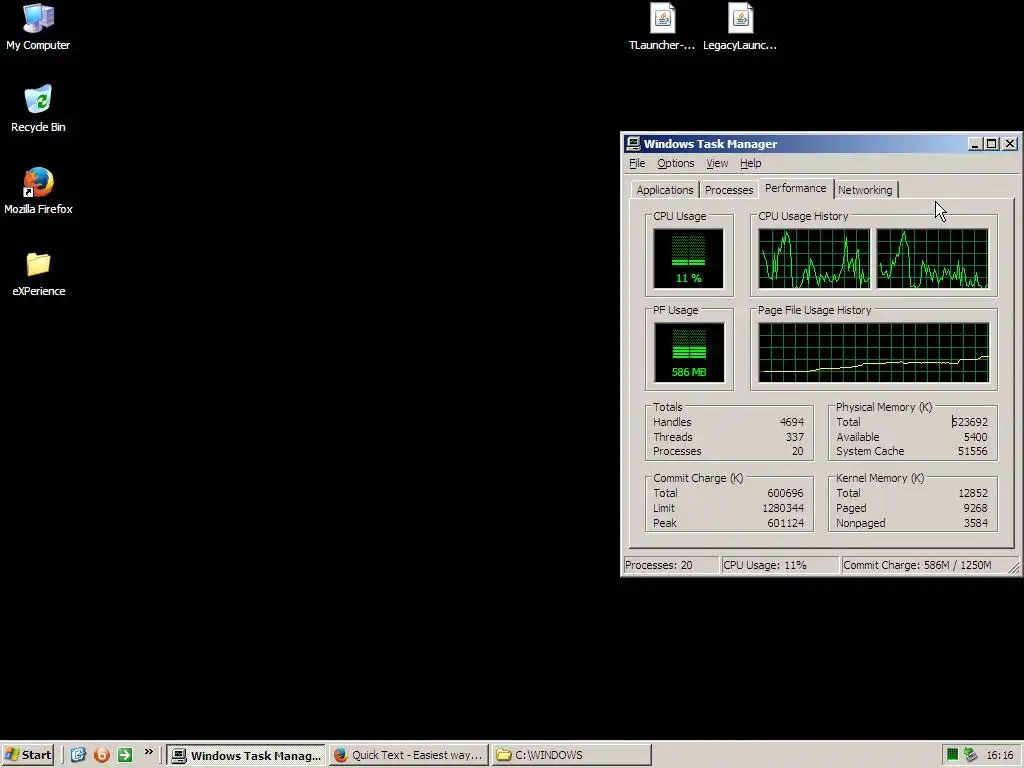
Task: Click the left CPU Usage History graph
Action: 814,259
